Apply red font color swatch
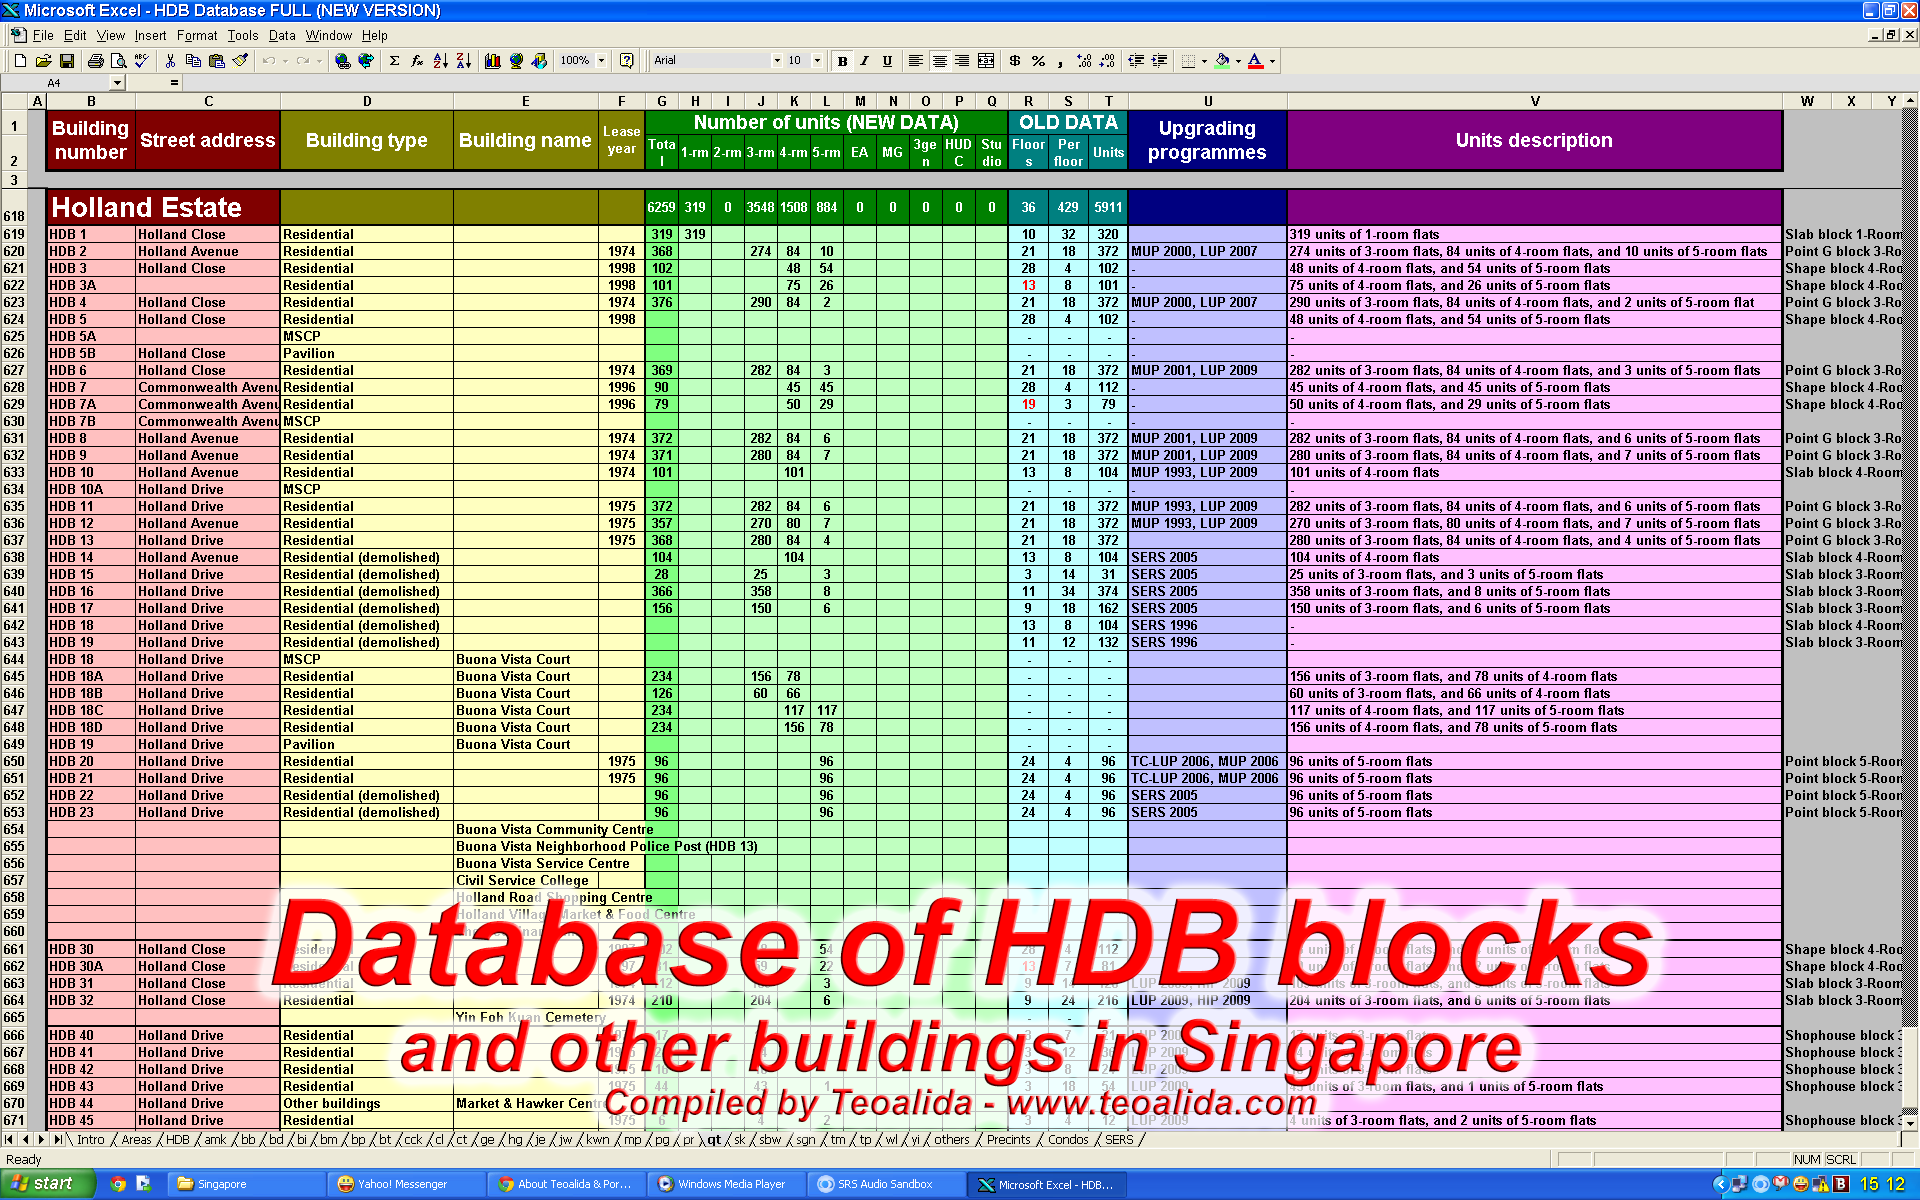This screenshot has height=1200, width=1920. pos(1257,61)
